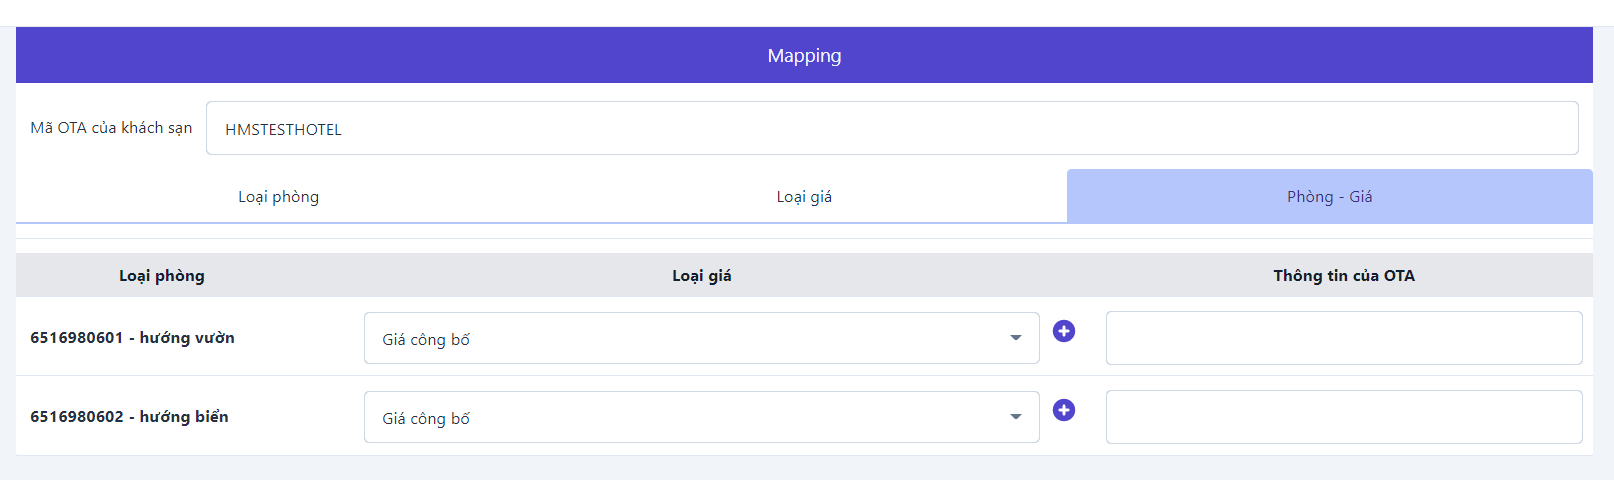
Task: Switch to the 'Loại phòng' tab
Action: [x=279, y=197]
